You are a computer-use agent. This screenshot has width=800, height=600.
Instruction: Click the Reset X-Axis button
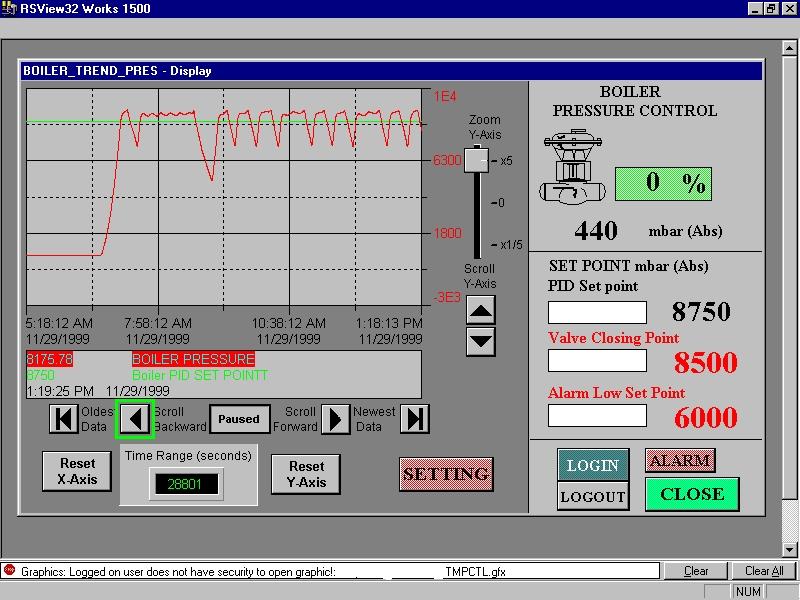tap(77, 471)
